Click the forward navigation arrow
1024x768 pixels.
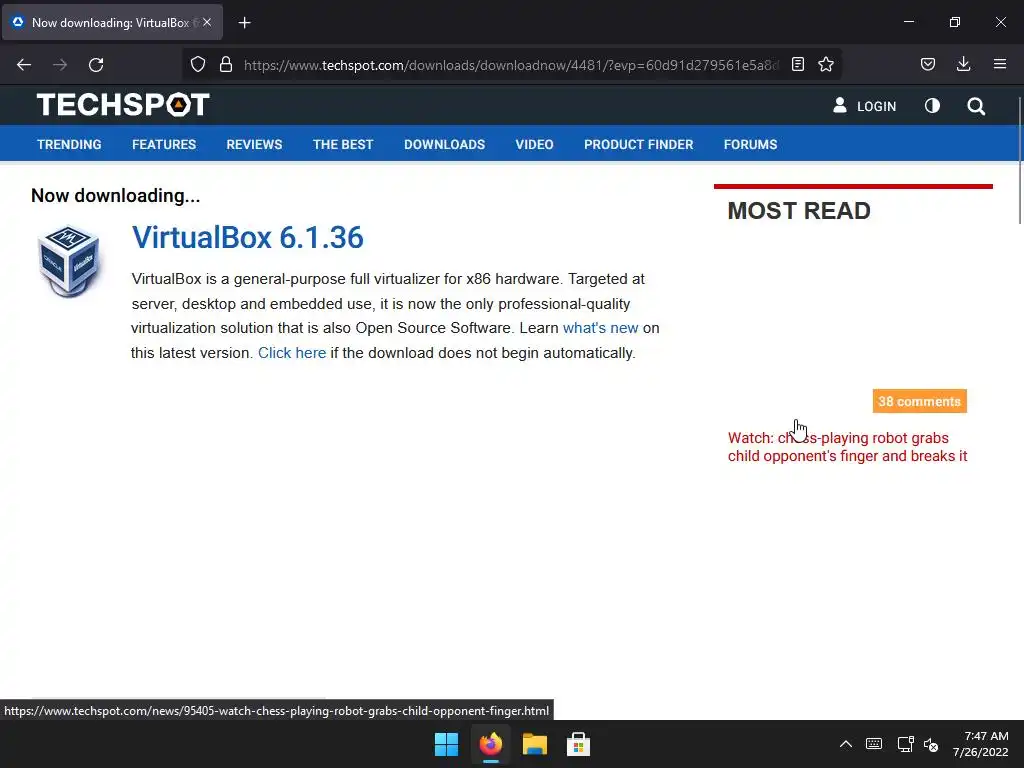pos(60,65)
